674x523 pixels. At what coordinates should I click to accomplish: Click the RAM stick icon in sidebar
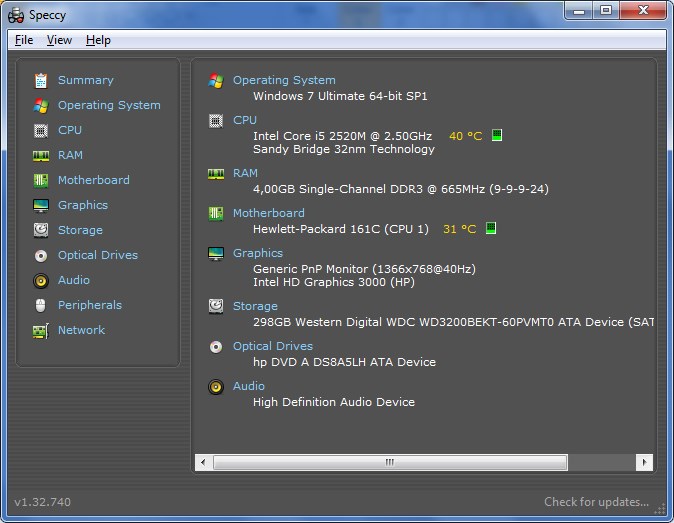41,156
